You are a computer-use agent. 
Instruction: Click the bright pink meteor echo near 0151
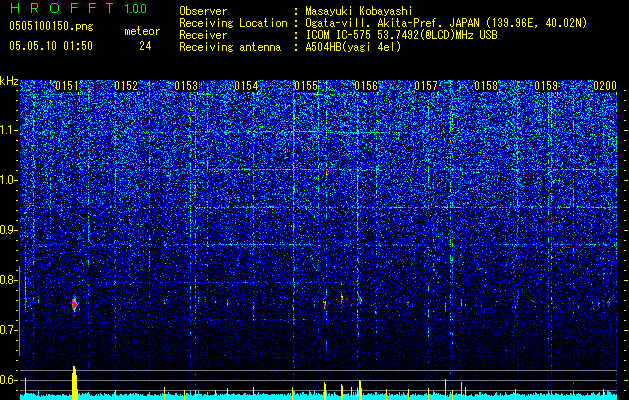(x=74, y=305)
